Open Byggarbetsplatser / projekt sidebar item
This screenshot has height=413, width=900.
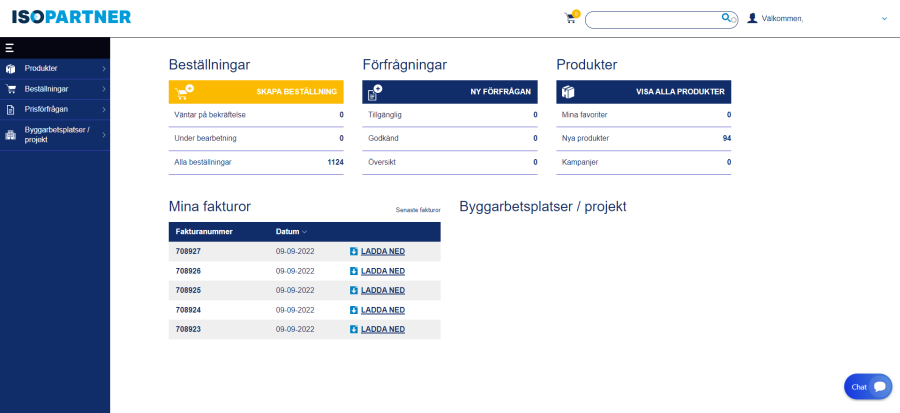pyautogui.click(x=56, y=135)
